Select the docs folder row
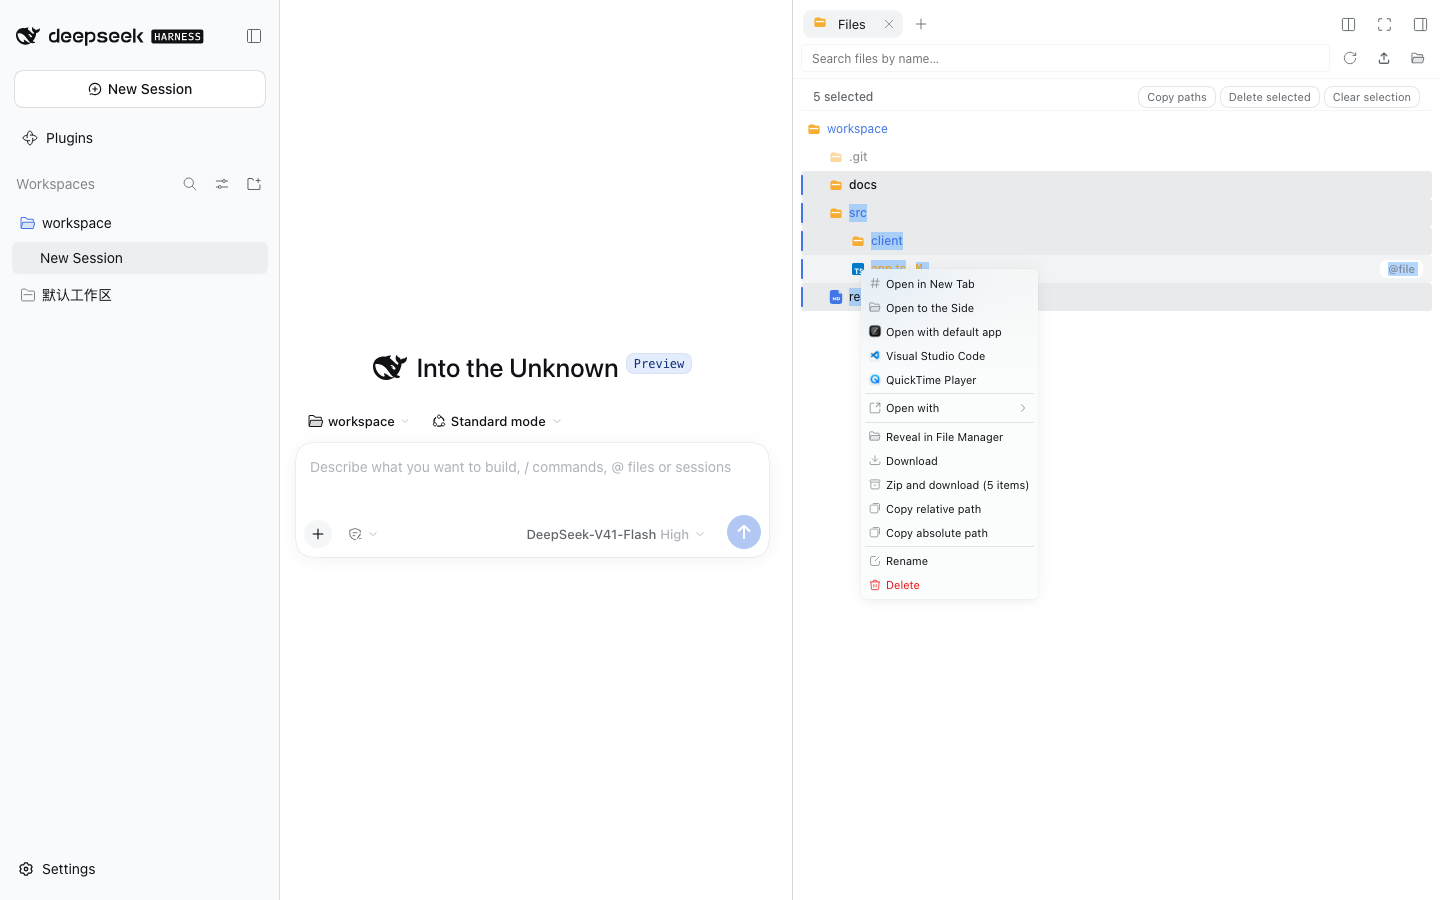This screenshot has width=1440, height=900. click(x=1116, y=185)
